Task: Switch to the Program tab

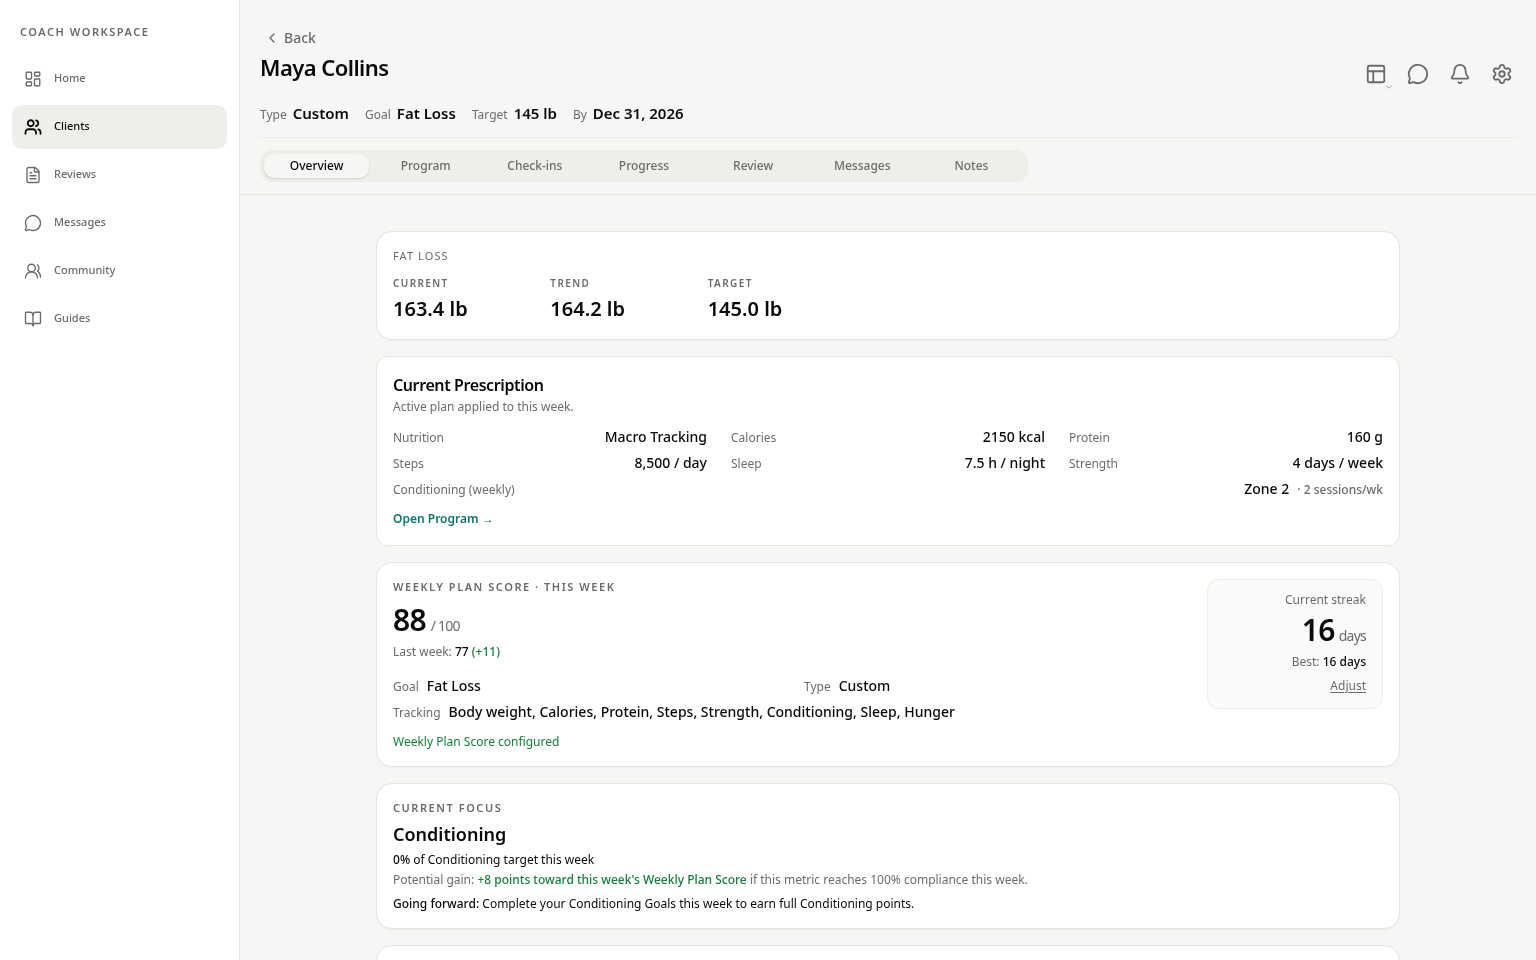Action: point(425,166)
